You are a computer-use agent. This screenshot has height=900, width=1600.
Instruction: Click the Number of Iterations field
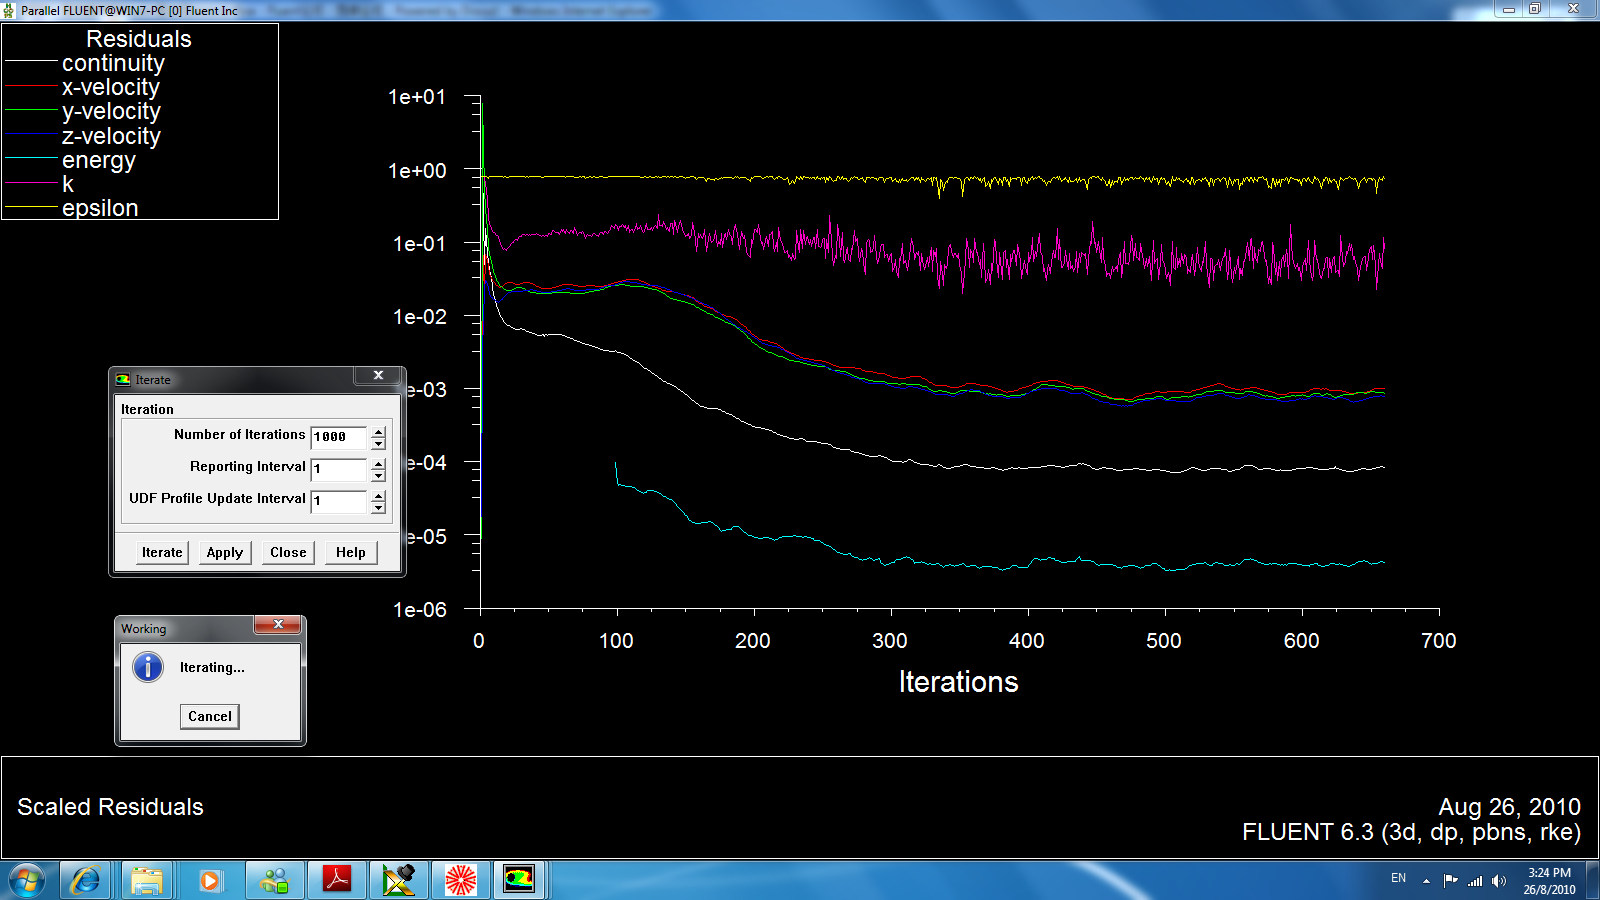click(338, 437)
